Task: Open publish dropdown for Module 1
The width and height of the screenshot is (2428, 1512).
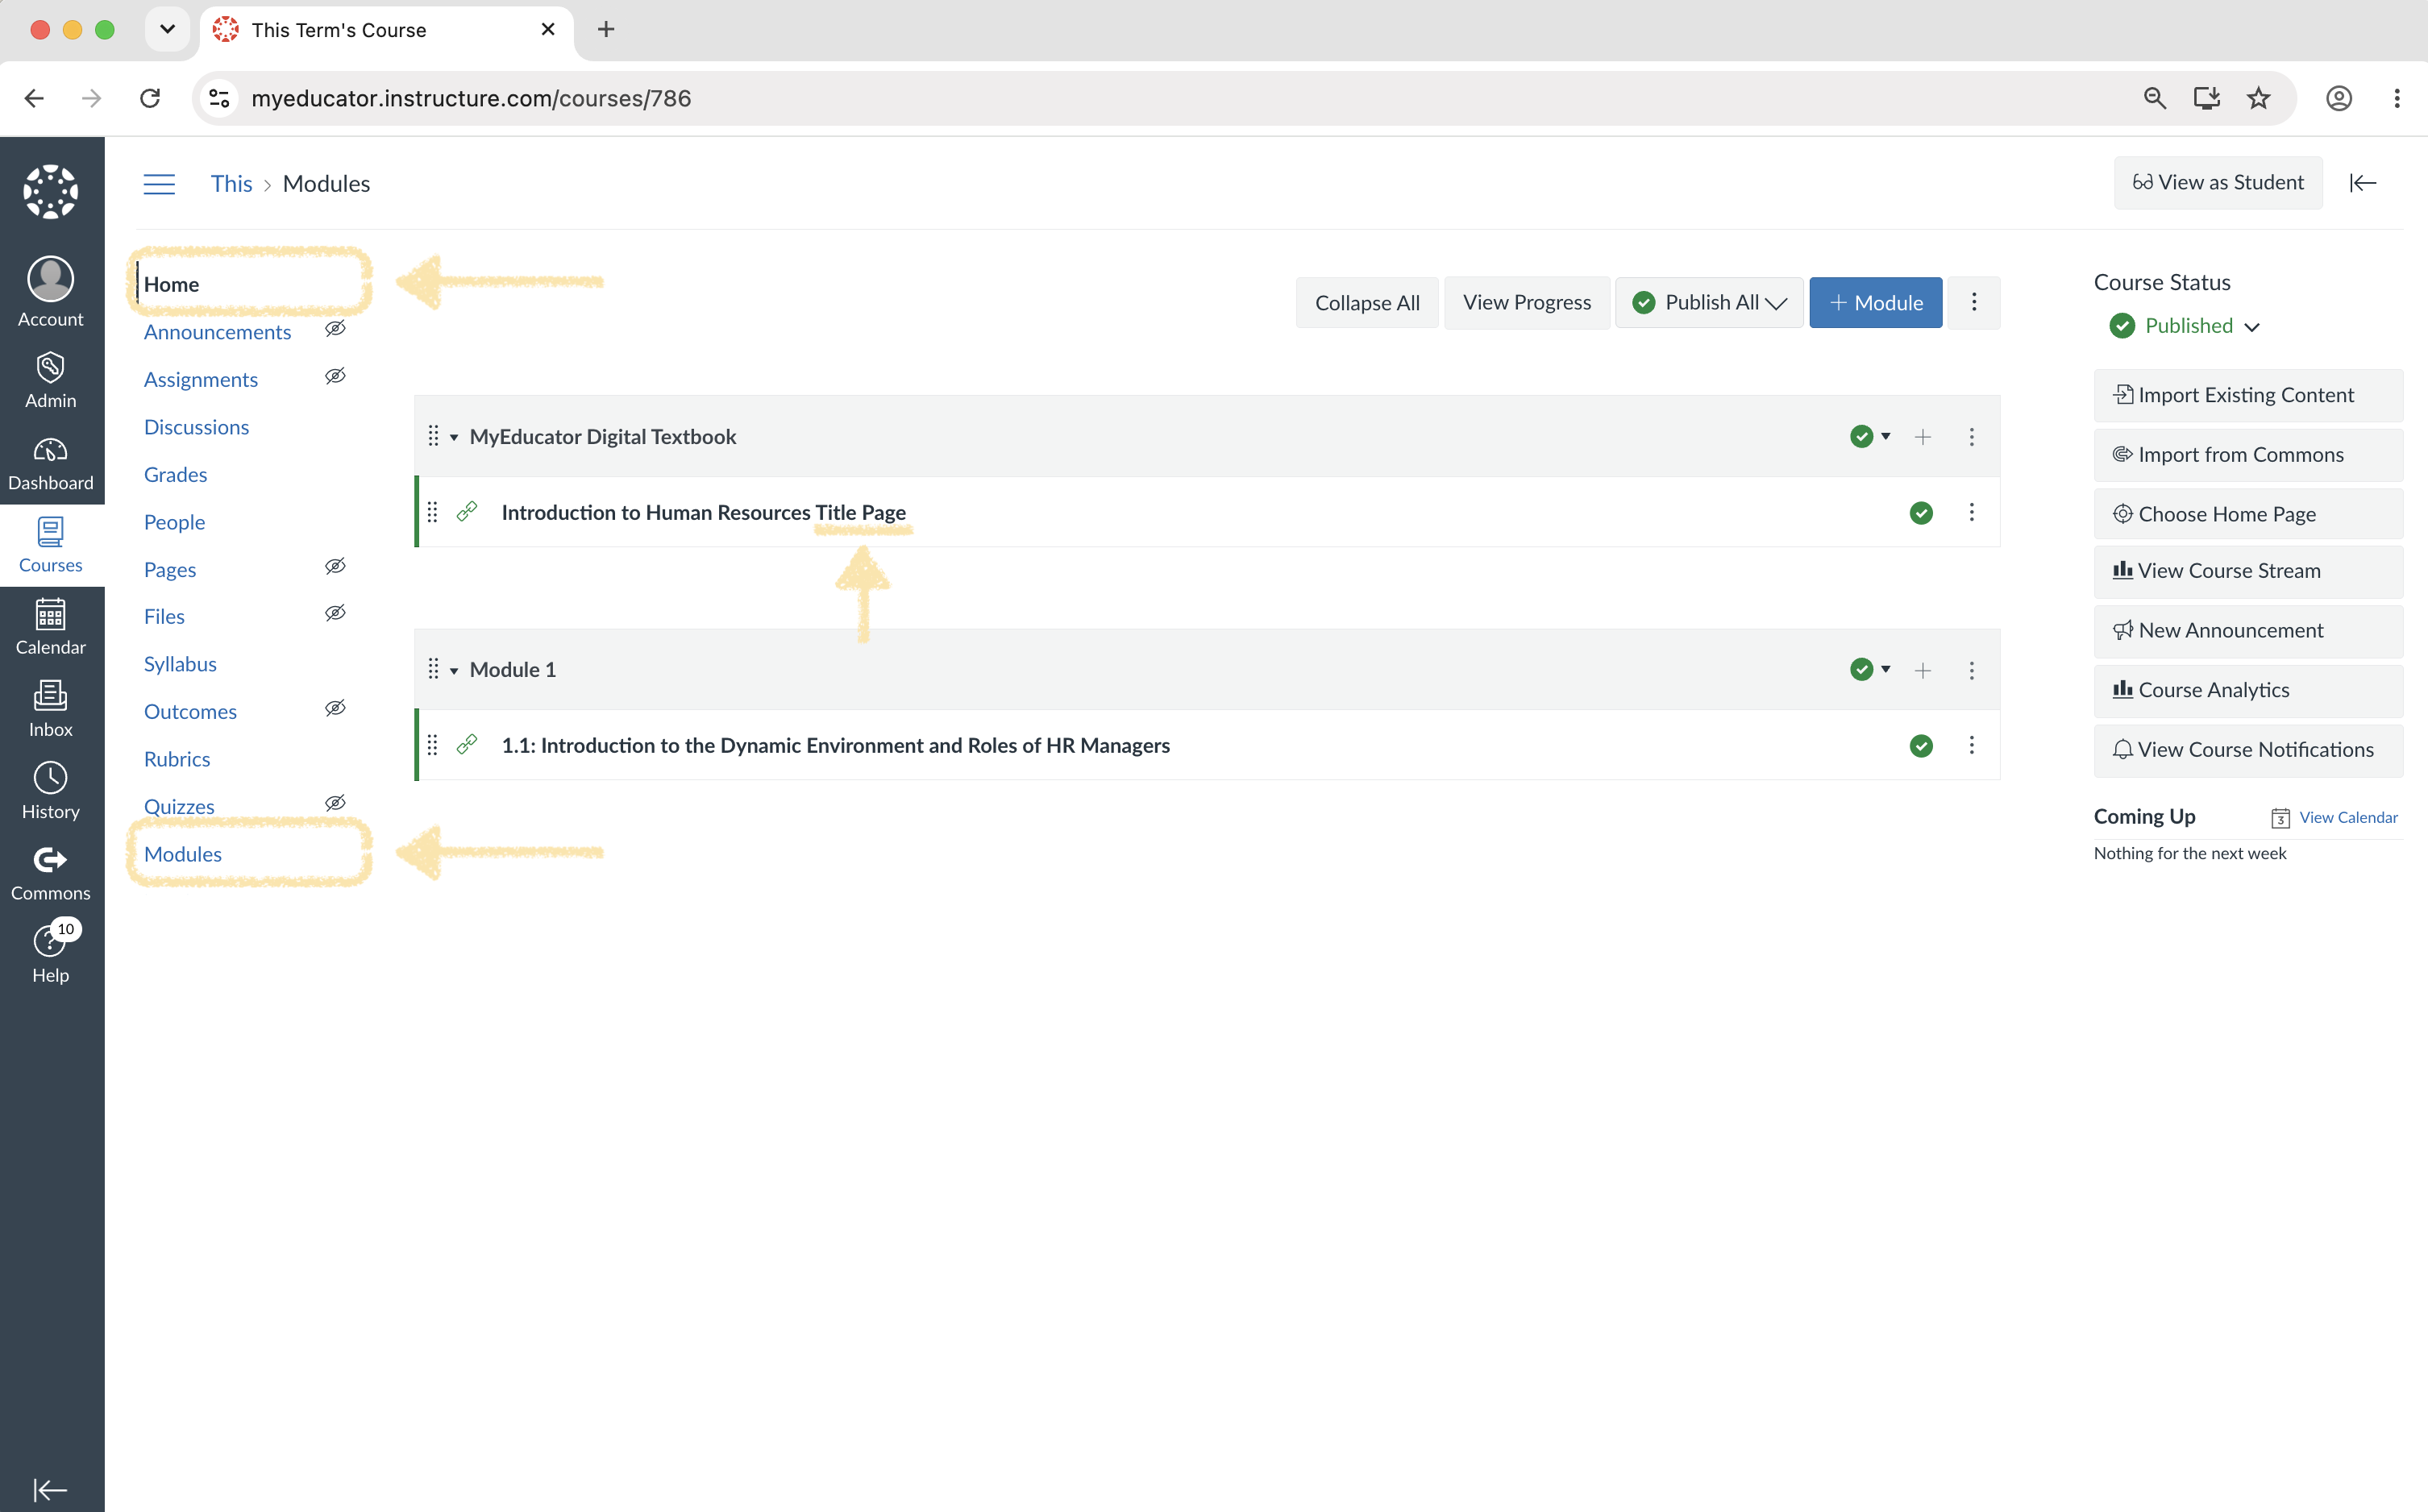Action: (x=1870, y=670)
